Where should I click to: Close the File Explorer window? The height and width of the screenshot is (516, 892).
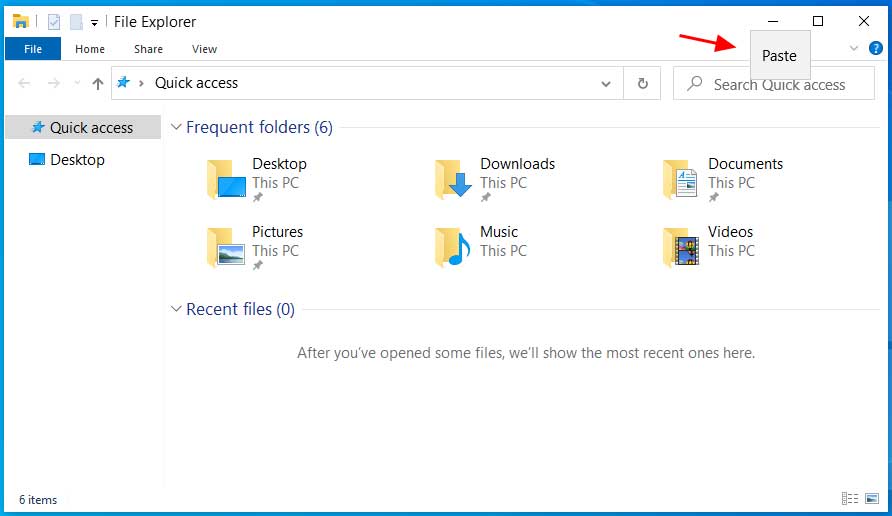coord(864,22)
